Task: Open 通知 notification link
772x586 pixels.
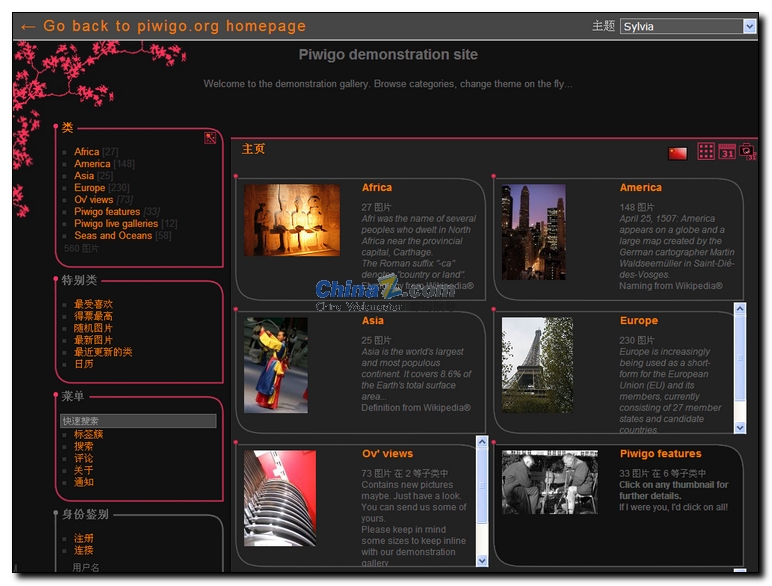Action: [84, 482]
